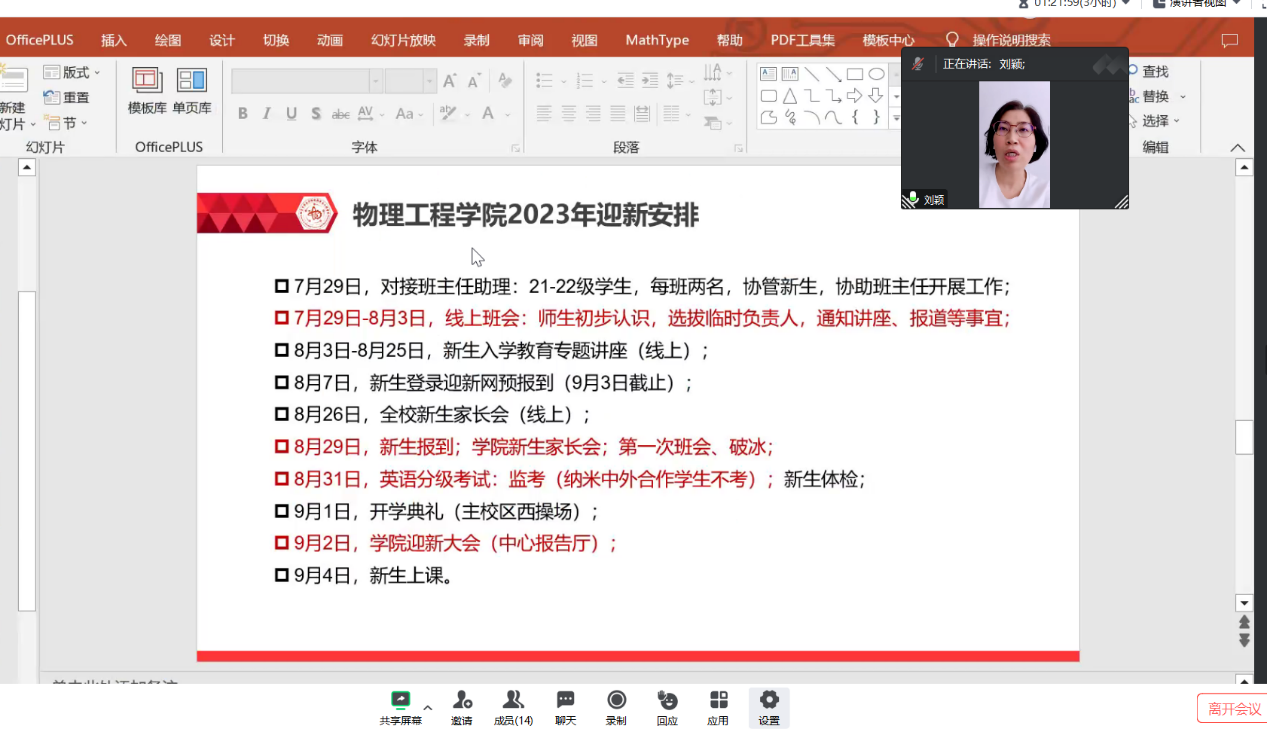This screenshot has height=732, width=1267.
Task: Click the 离开会议 leave meeting button
Action: 1235,709
